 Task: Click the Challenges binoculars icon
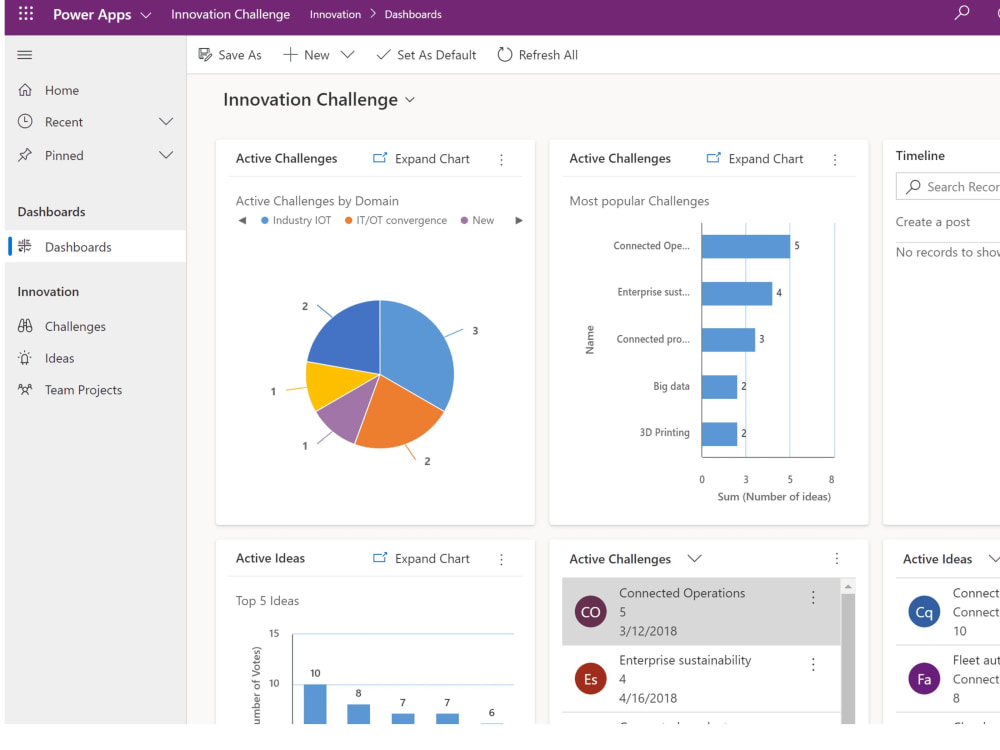pos(25,326)
